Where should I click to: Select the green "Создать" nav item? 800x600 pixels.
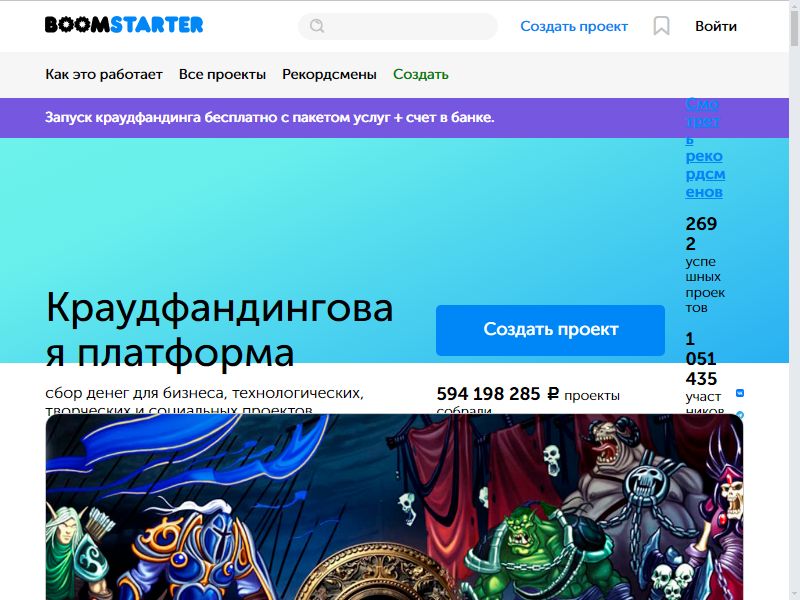[420, 74]
